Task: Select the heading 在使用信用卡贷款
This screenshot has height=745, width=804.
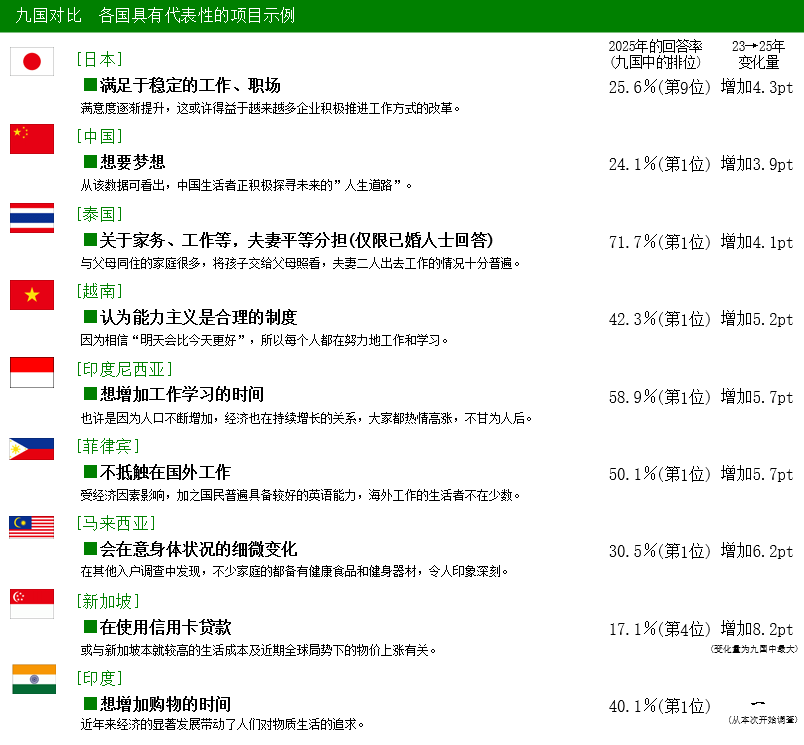Action: [x=165, y=627]
